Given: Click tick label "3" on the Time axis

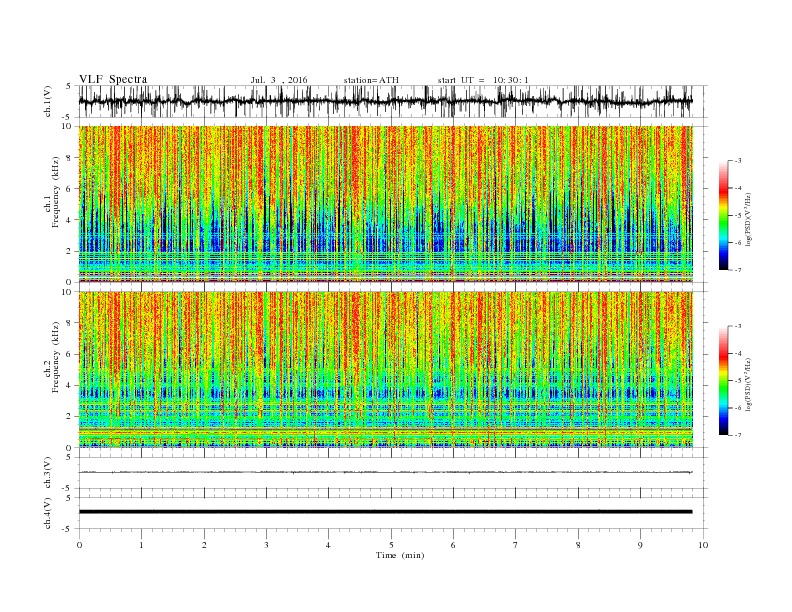Looking at the screenshot, I should point(266,545).
